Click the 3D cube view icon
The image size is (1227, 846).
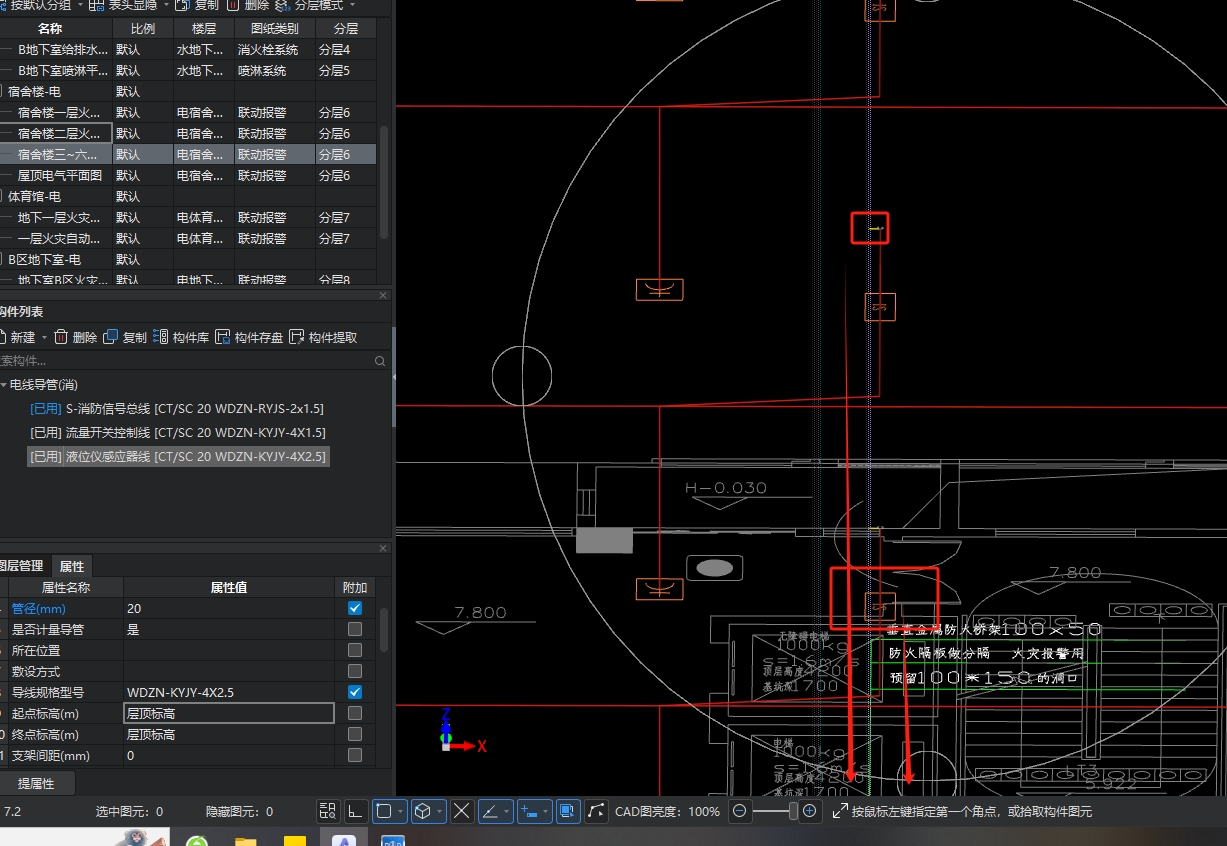coord(423,811)
